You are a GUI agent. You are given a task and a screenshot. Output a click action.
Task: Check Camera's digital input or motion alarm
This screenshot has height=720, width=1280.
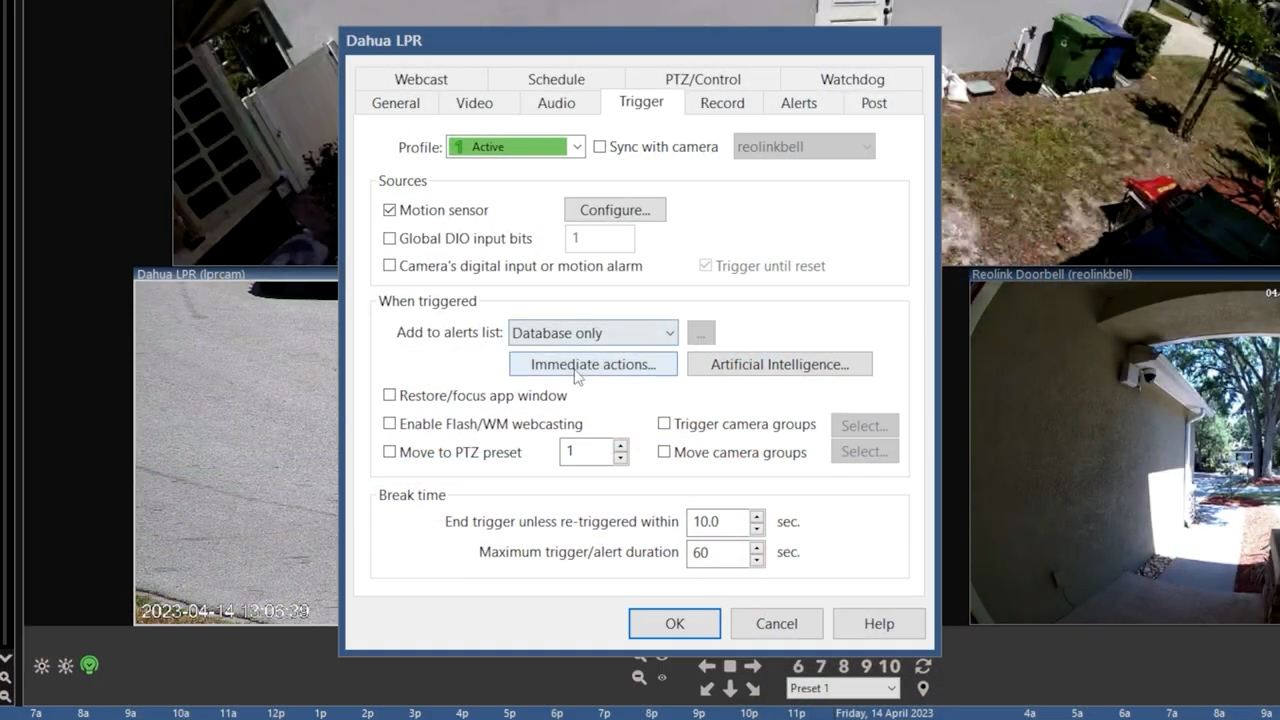(x=390, y=266)
